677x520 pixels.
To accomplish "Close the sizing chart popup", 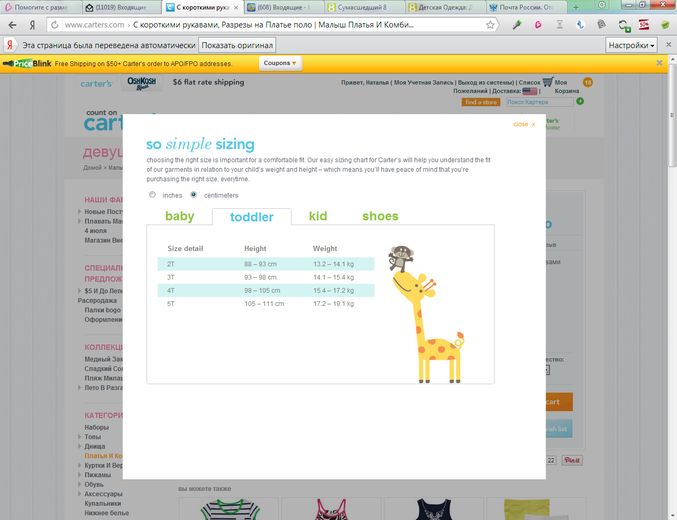I will click(x=524, y=125).
